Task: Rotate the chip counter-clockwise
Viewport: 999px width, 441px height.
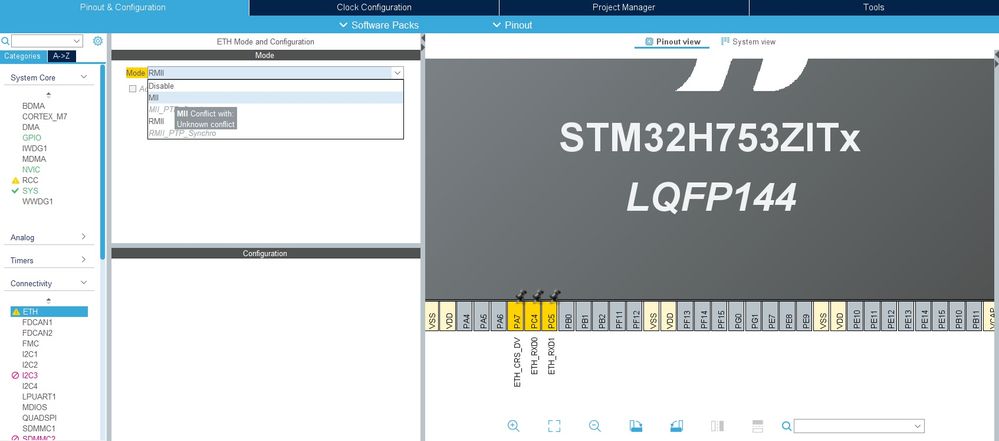Action: [x=677, y=426]
